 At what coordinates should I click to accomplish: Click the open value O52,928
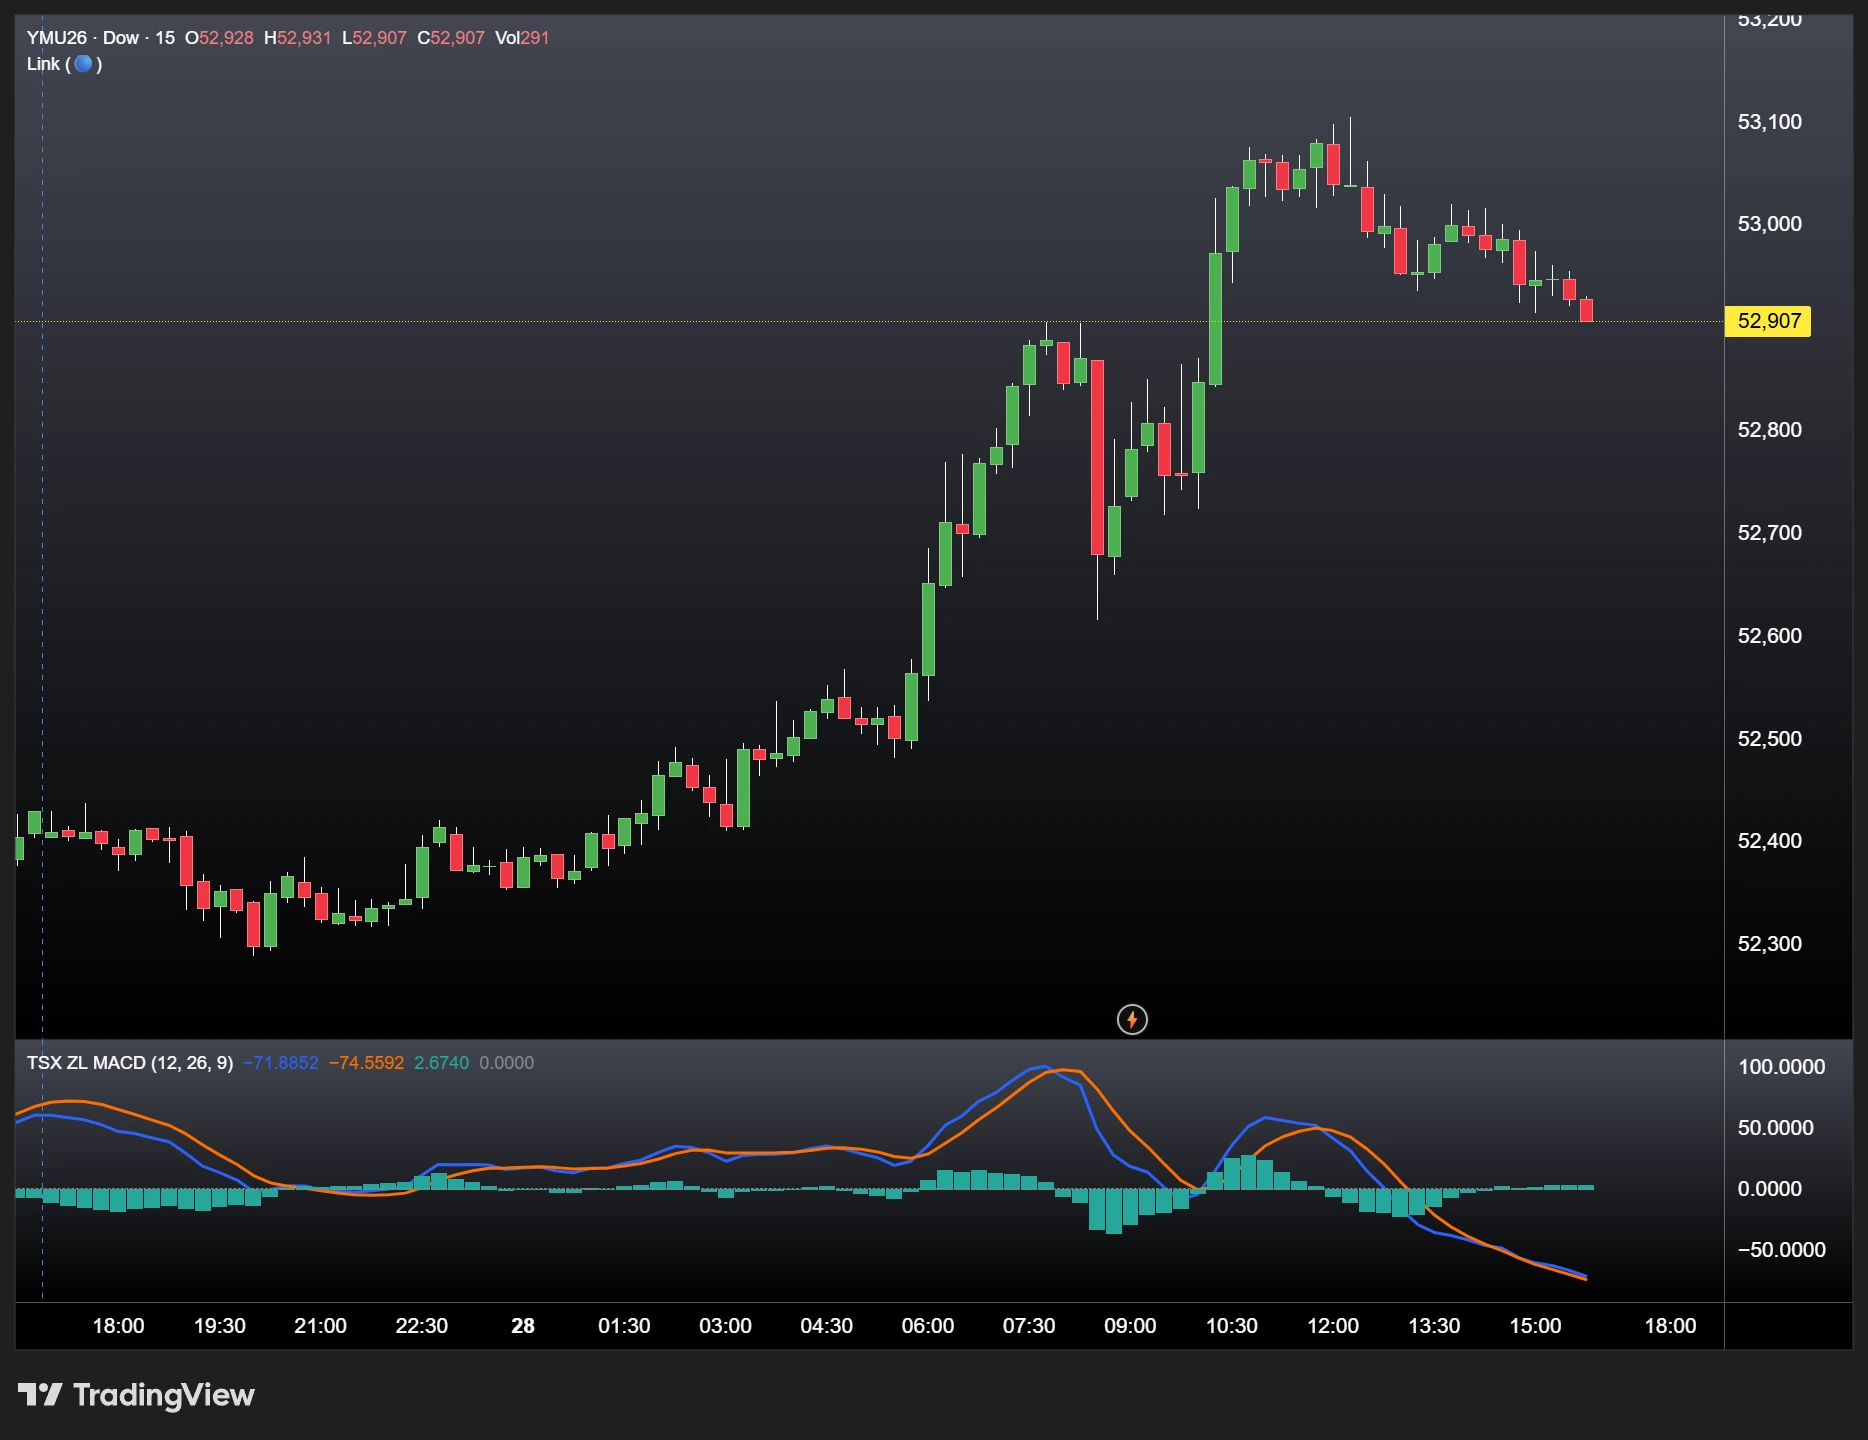pos(219,38)
